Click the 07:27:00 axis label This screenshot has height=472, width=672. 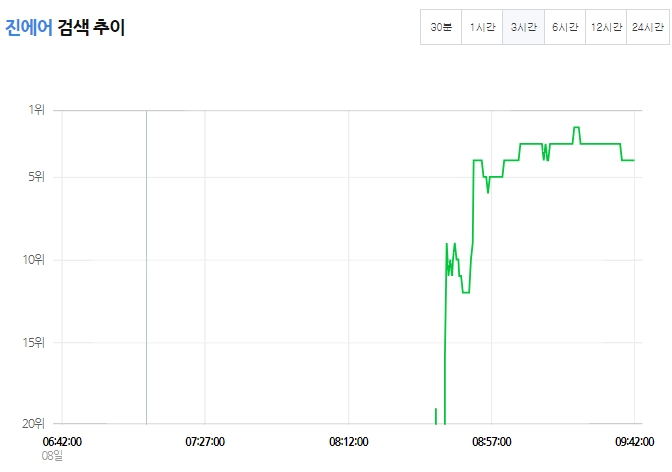point(205,442)
